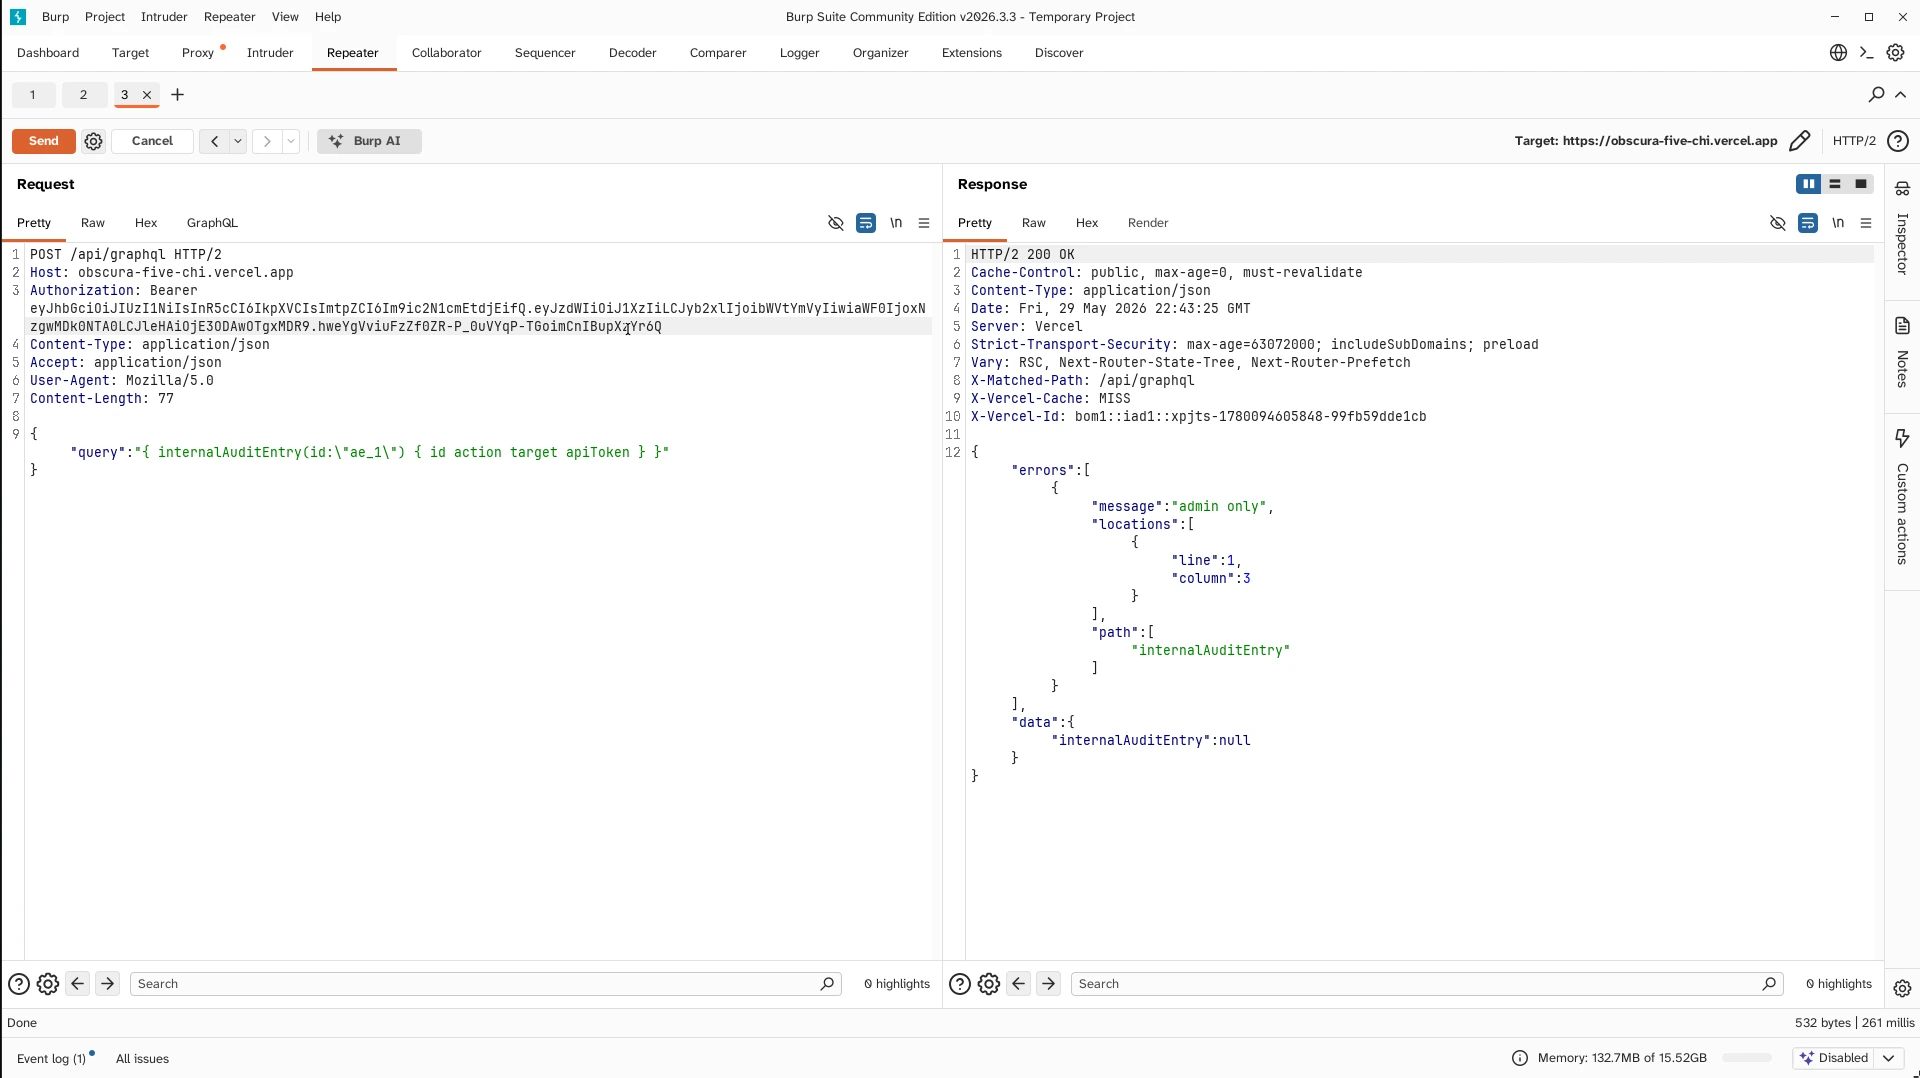Image resolution: width=1920 pixels, height=1078 pixels.
Task: Launch Burp AI button
Action: [369, 141]
